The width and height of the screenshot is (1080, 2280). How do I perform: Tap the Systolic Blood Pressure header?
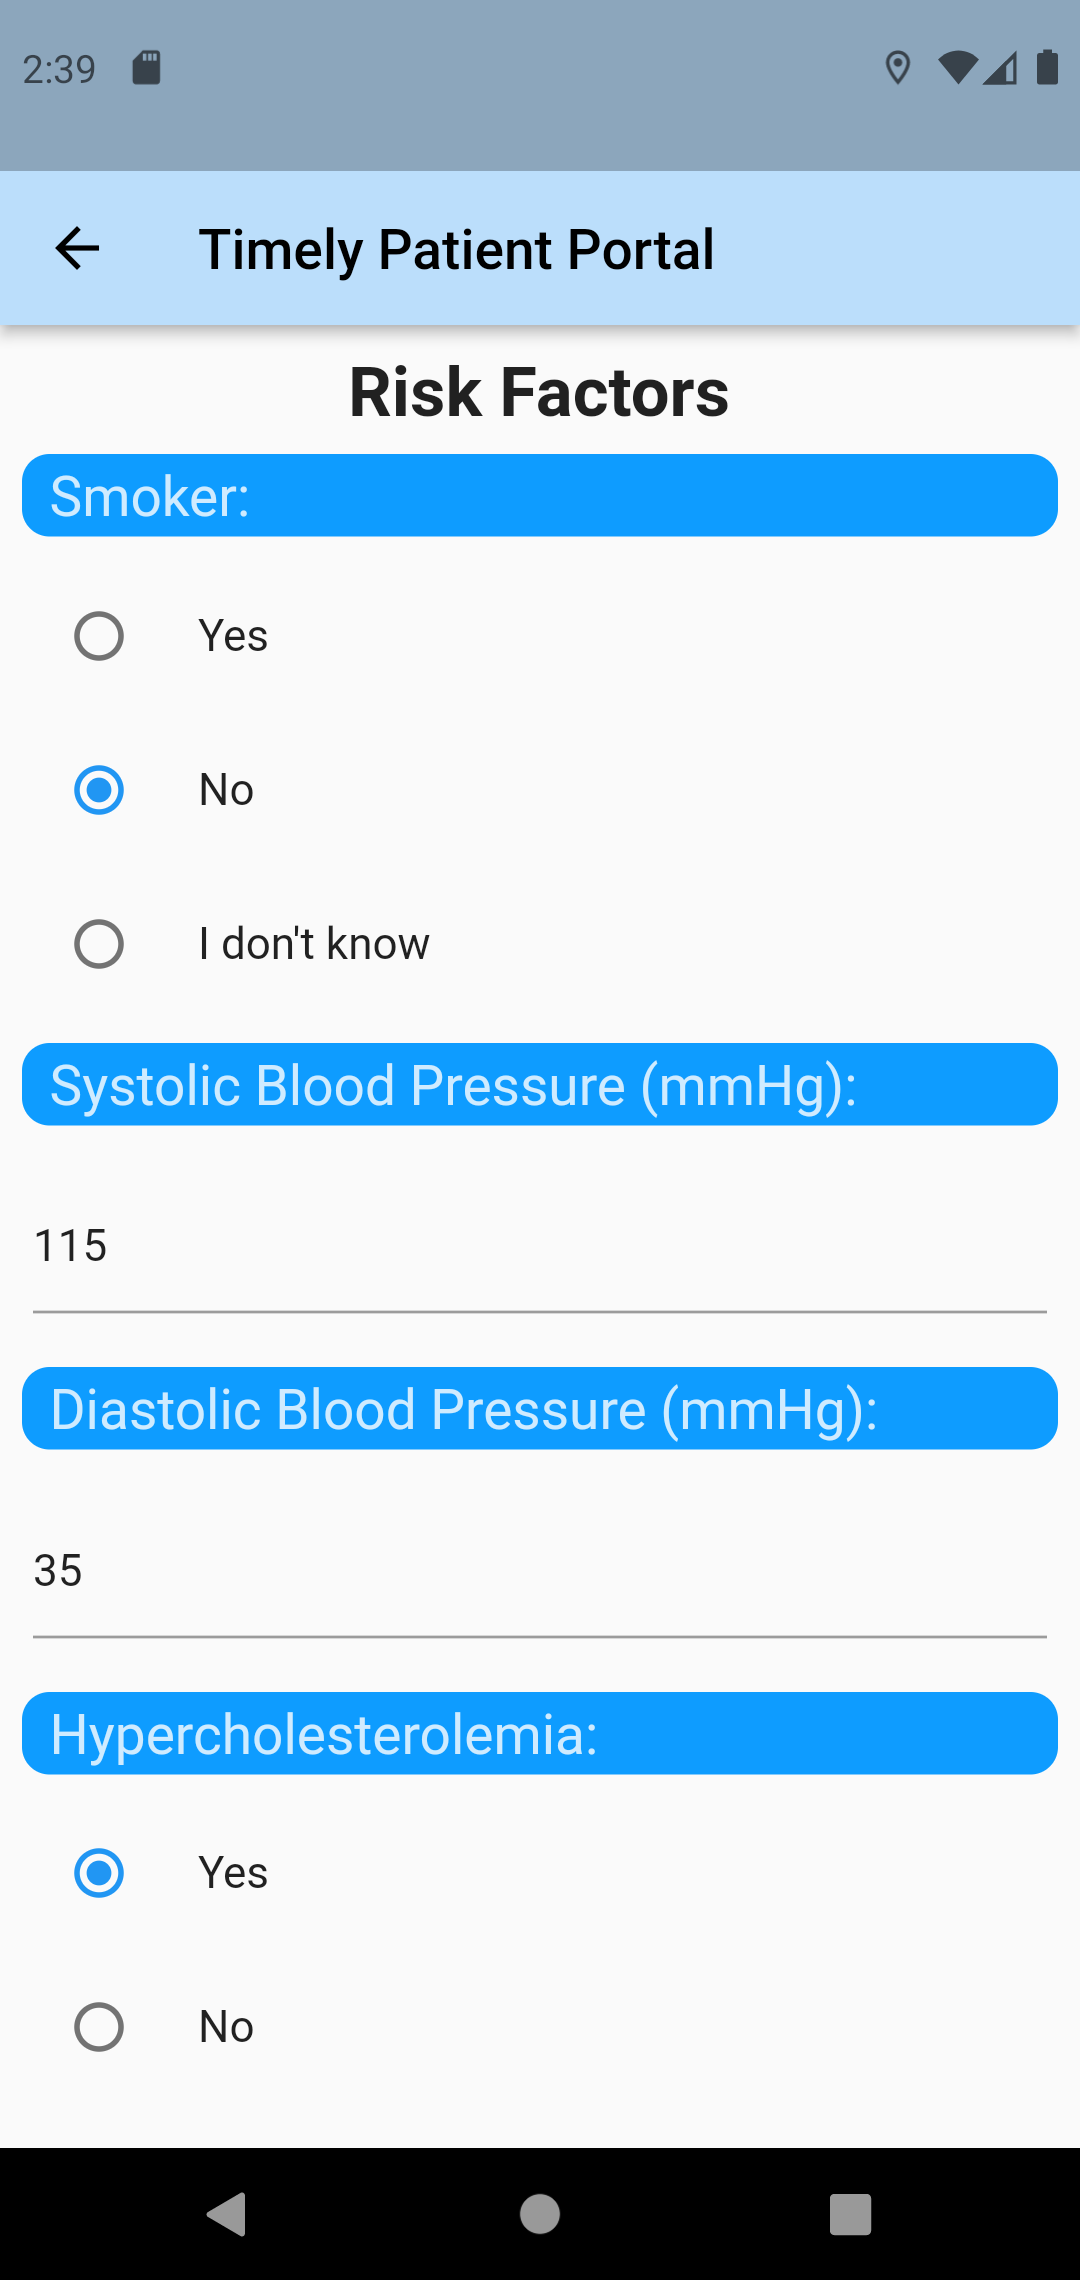[540, 1085]
